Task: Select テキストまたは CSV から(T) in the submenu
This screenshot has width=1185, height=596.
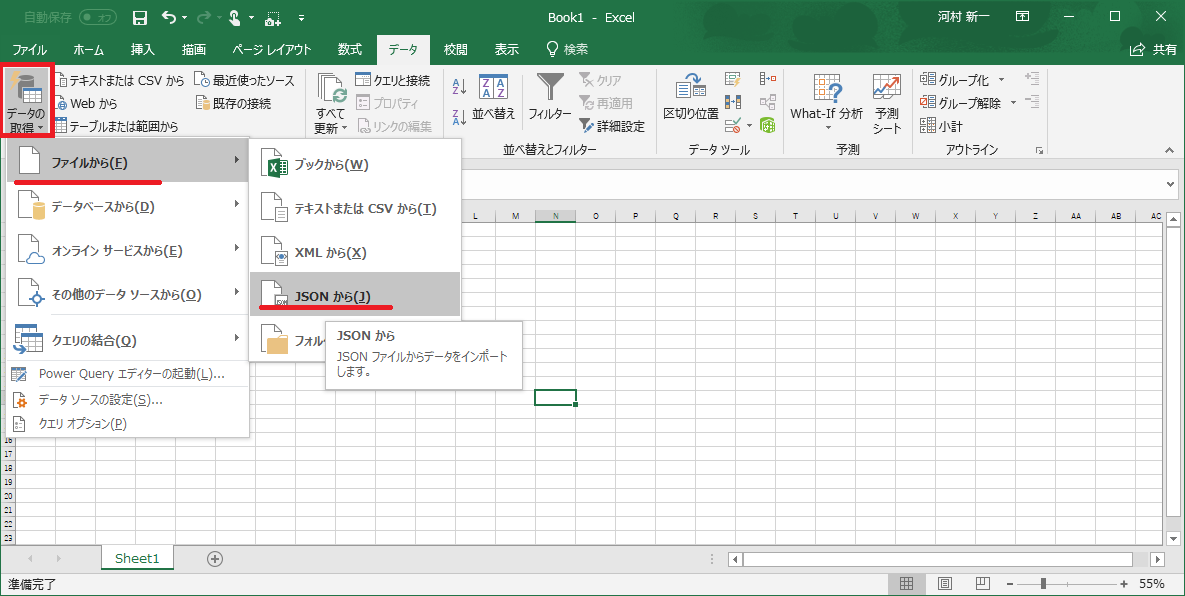Action: click(x=354, y=208)
